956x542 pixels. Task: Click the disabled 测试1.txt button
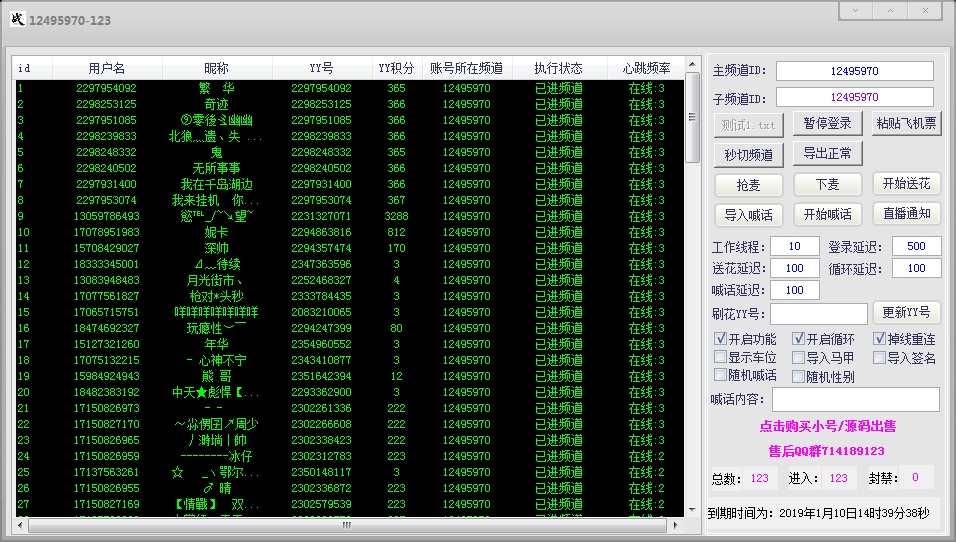coord(748,125)
